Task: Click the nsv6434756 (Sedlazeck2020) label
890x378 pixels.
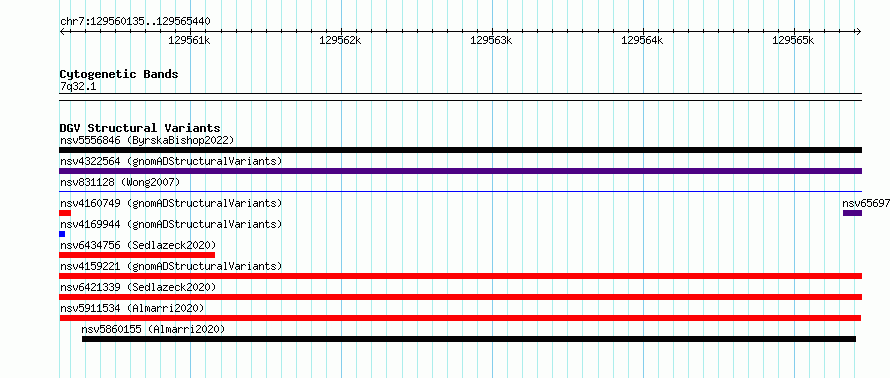Action: [x=138, y=245]
